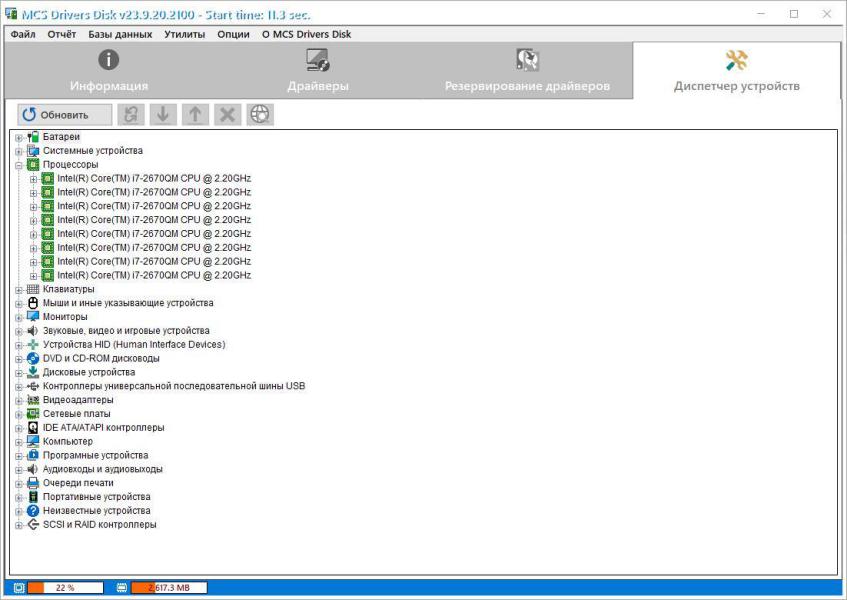The image size is (847, 600).
Task: Expand the Мониторы tree node
Action: [19, 318]
